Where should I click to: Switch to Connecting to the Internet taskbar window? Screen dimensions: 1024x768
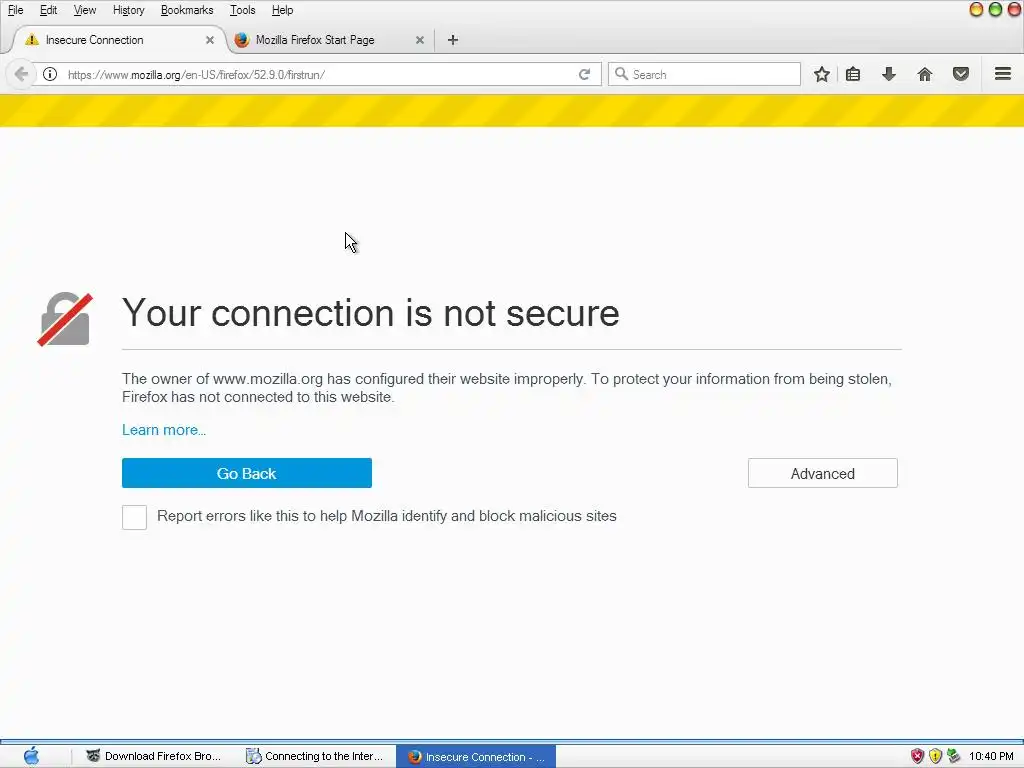tap(316, 756)
